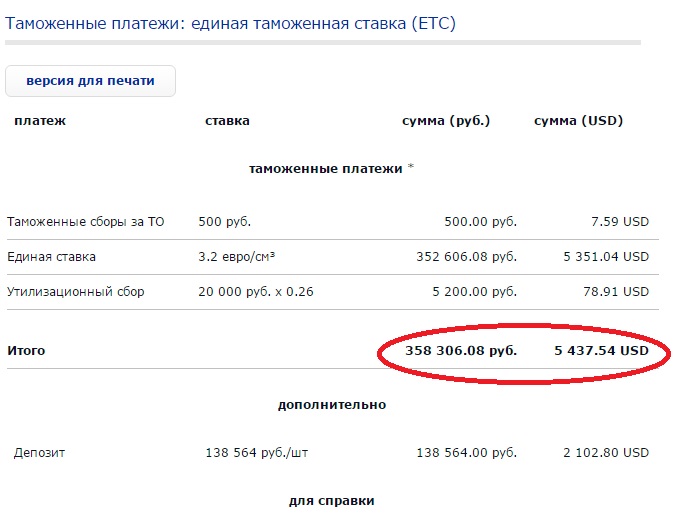Screen dimensions: 675x528
Task: Click the total 5 437.54 USD value
Action: (601, 351)
